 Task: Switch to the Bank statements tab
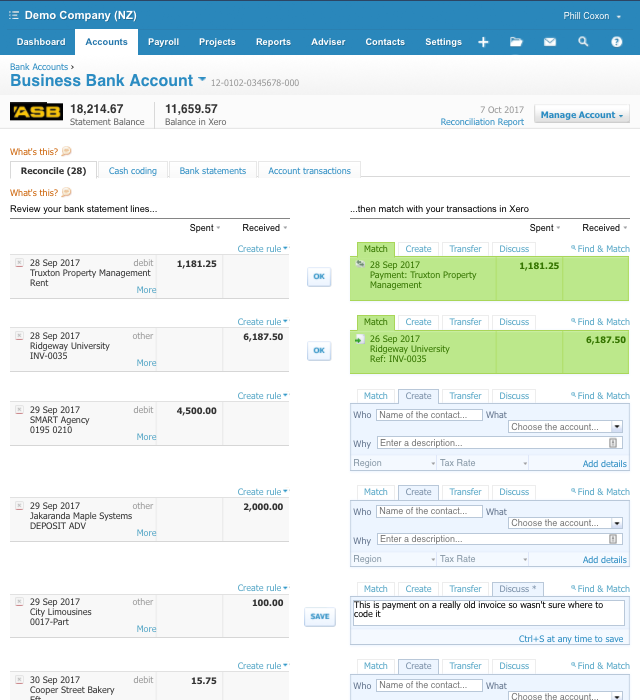212,171
